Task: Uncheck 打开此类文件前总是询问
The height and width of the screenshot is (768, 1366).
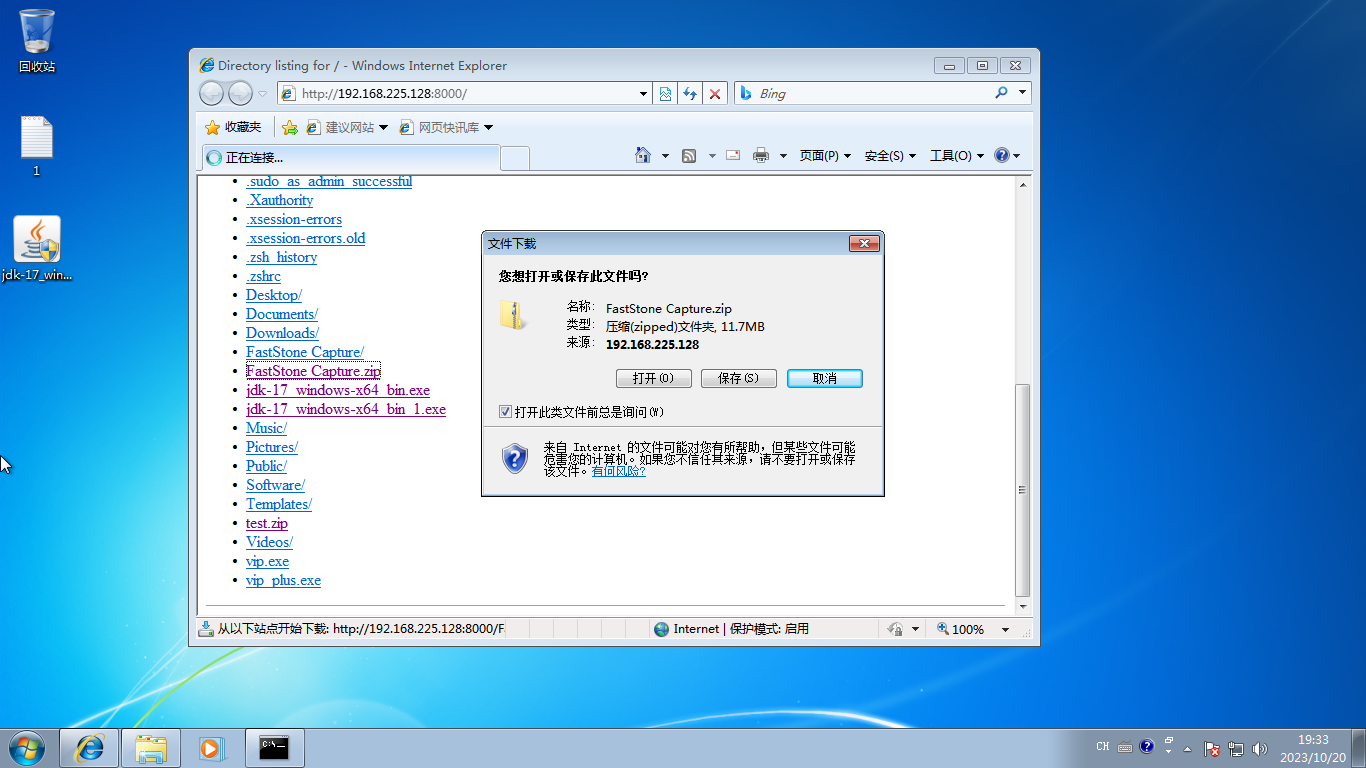Action: click(506, 411)
